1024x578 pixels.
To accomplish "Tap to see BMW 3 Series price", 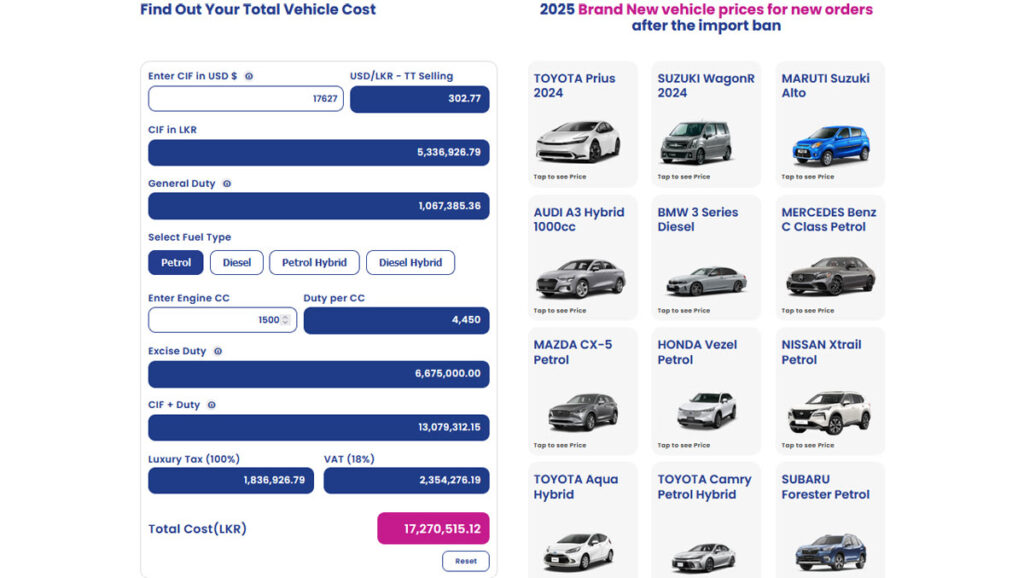I will (683, 311).
